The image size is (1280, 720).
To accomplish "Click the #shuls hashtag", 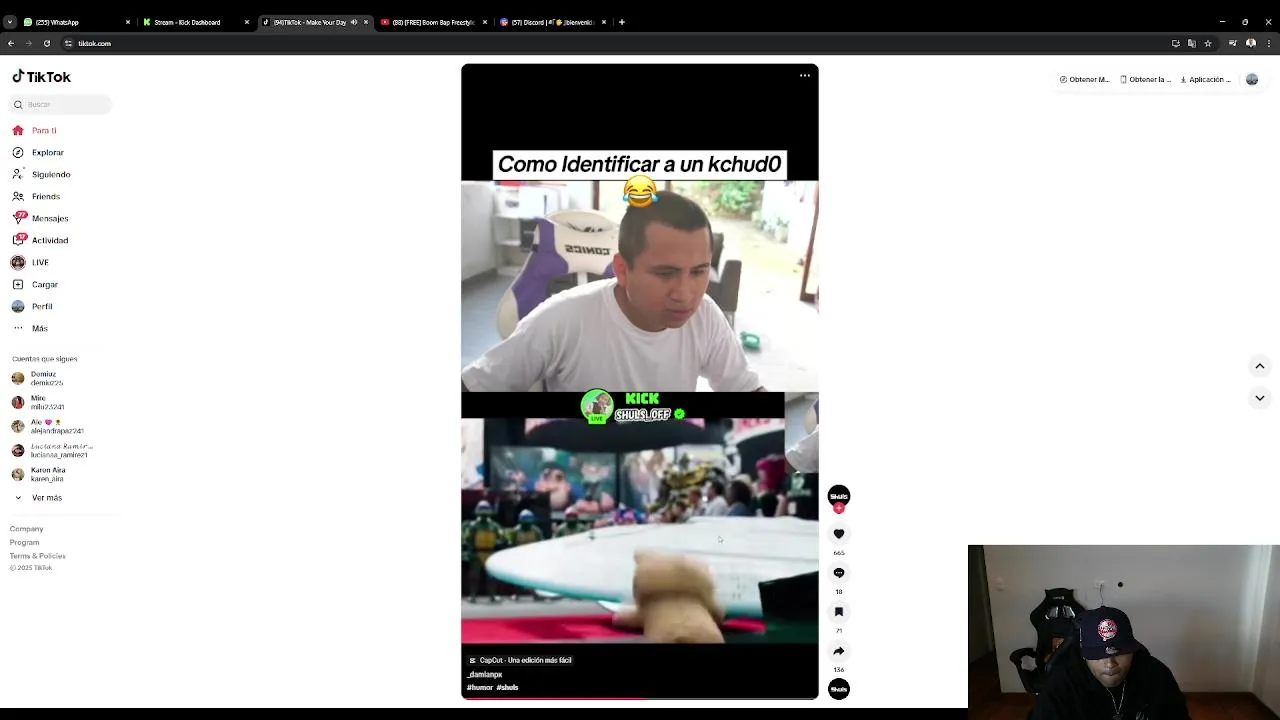I will (507, 687).
